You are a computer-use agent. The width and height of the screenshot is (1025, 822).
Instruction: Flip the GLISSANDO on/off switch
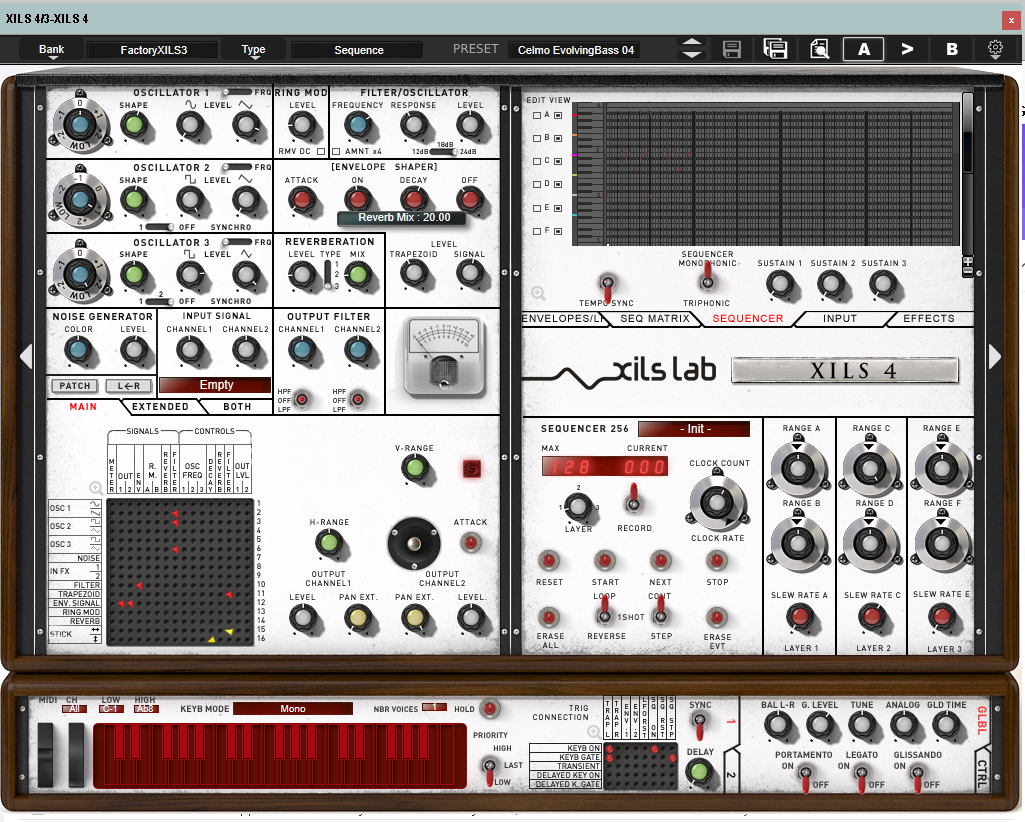coord(916,776)
